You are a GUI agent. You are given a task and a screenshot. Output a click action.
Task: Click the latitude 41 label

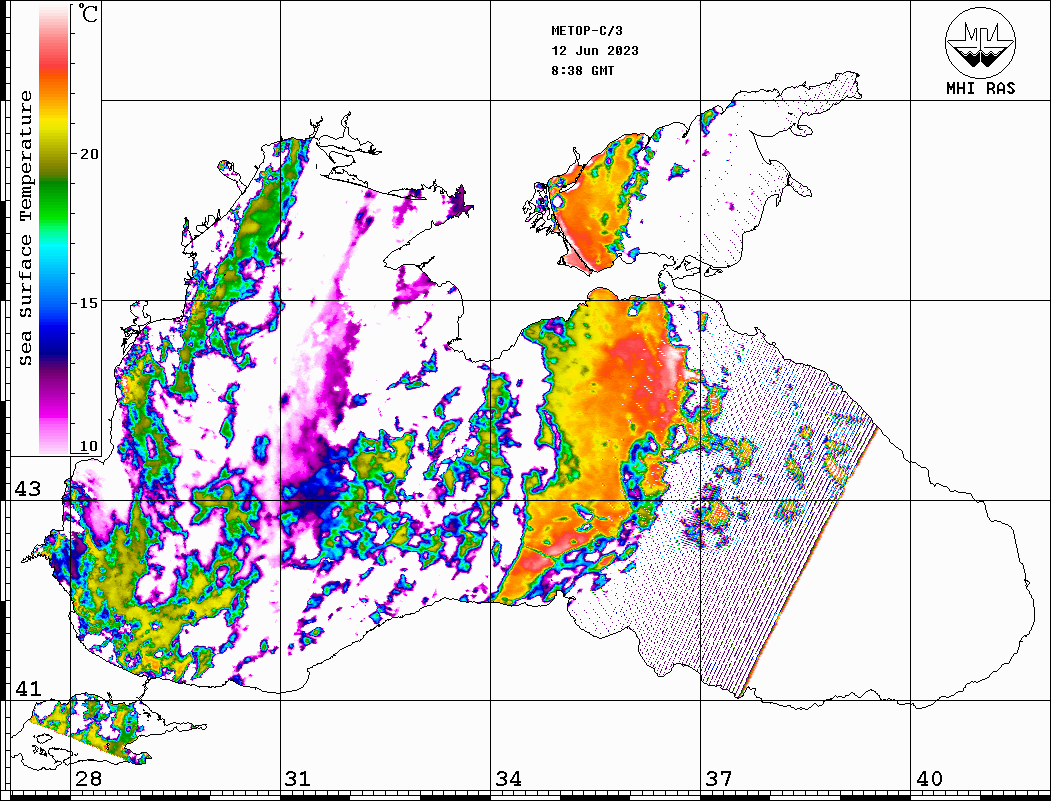coord(27,689)
